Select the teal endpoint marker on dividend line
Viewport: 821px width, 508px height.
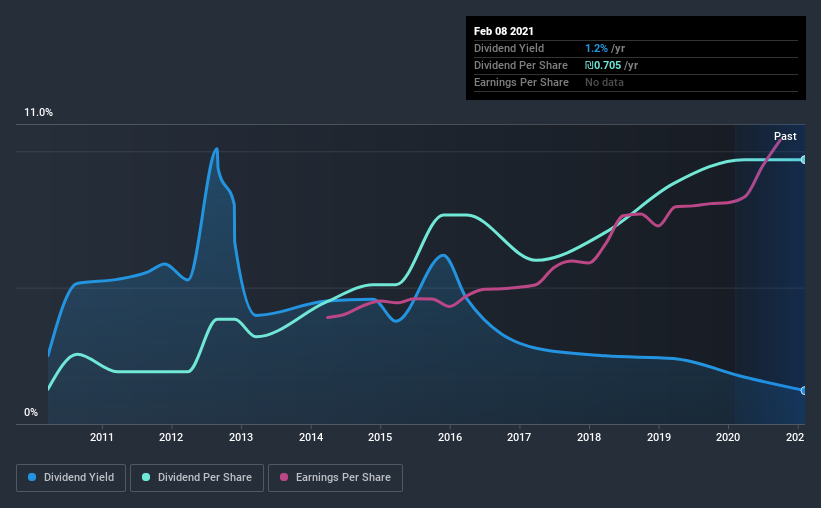(x=803, y=160)
